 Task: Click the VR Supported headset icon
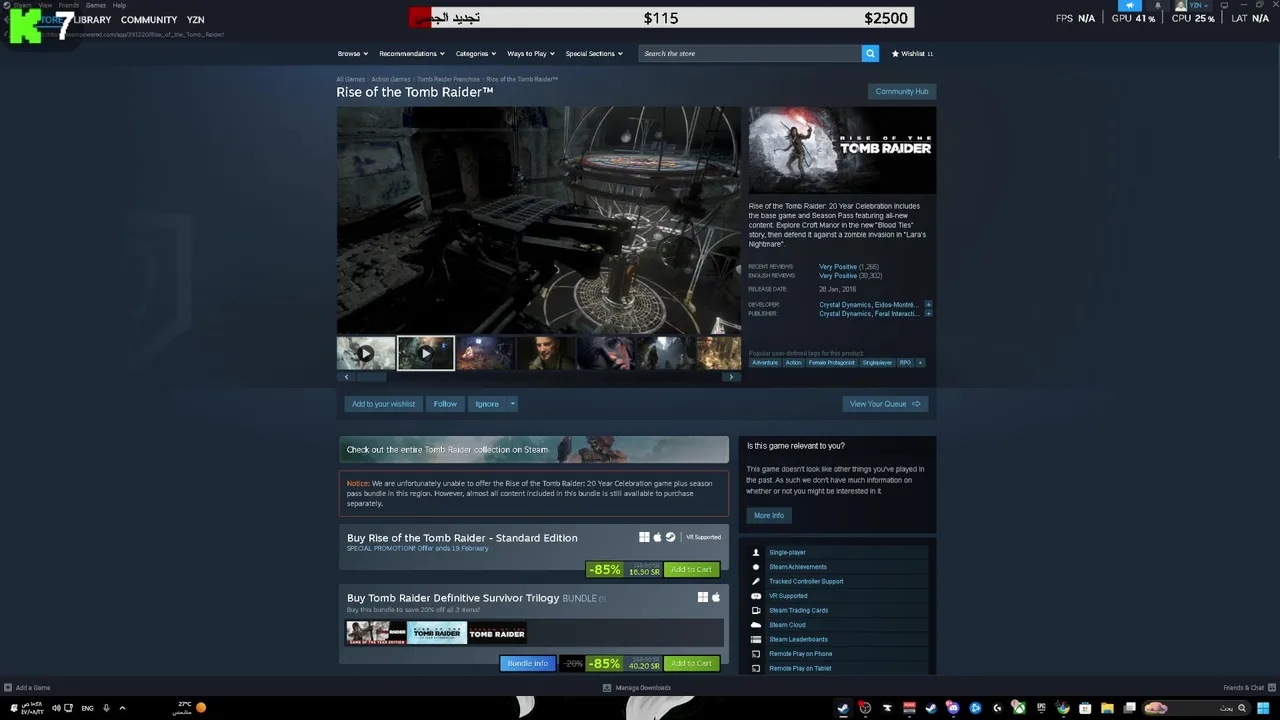tap(756, 596)
